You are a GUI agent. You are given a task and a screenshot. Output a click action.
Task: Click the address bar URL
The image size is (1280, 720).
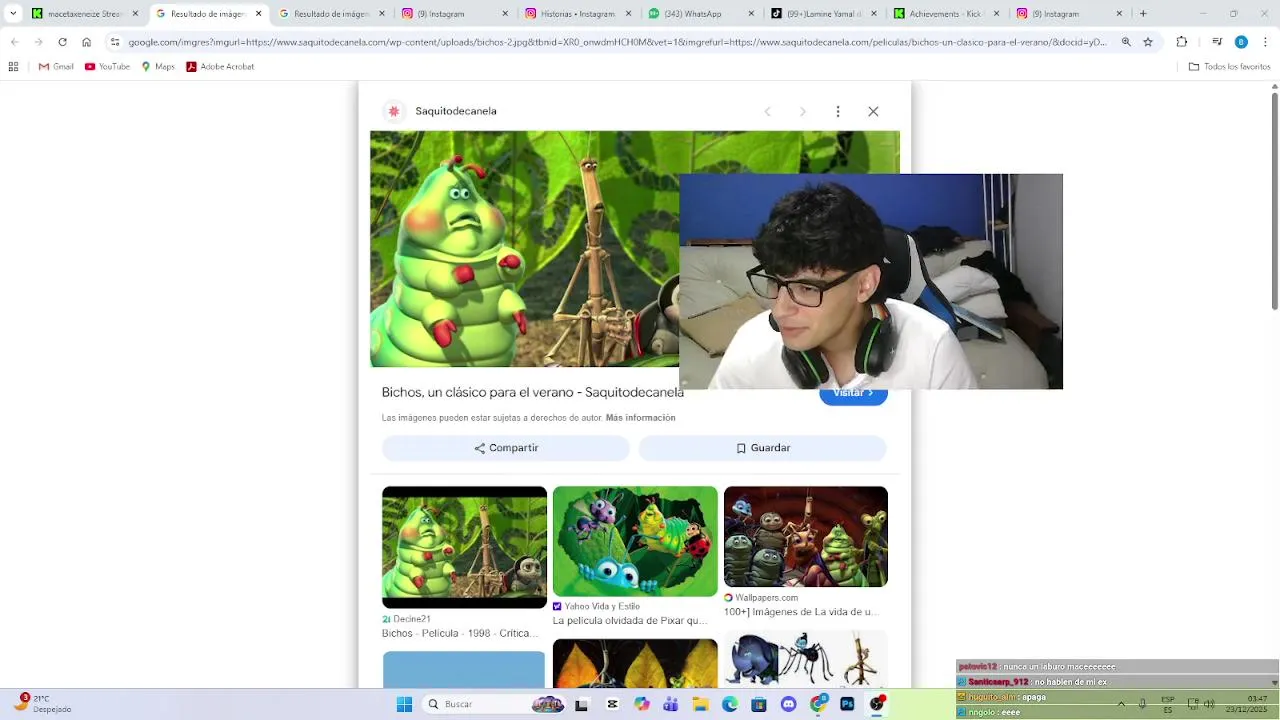pos(617,42)
